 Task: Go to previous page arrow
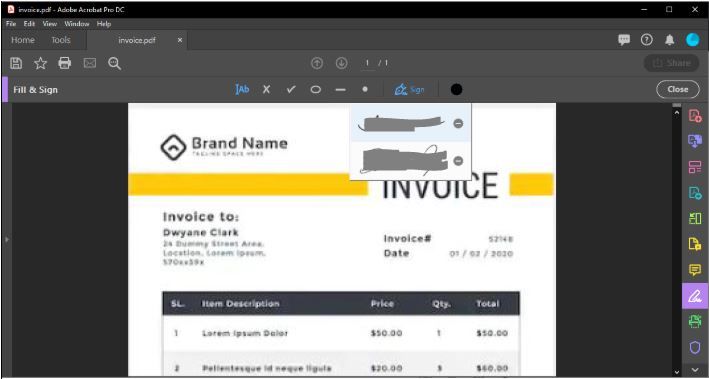pos(317,64)
